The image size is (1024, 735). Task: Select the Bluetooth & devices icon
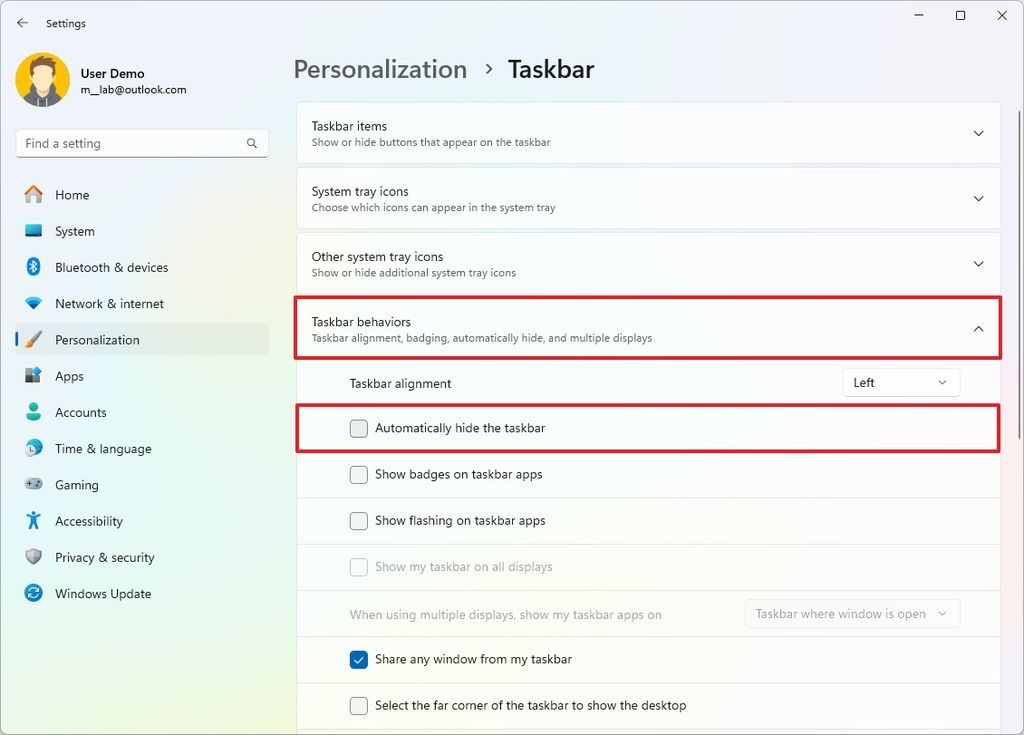(x=34, y=267)
